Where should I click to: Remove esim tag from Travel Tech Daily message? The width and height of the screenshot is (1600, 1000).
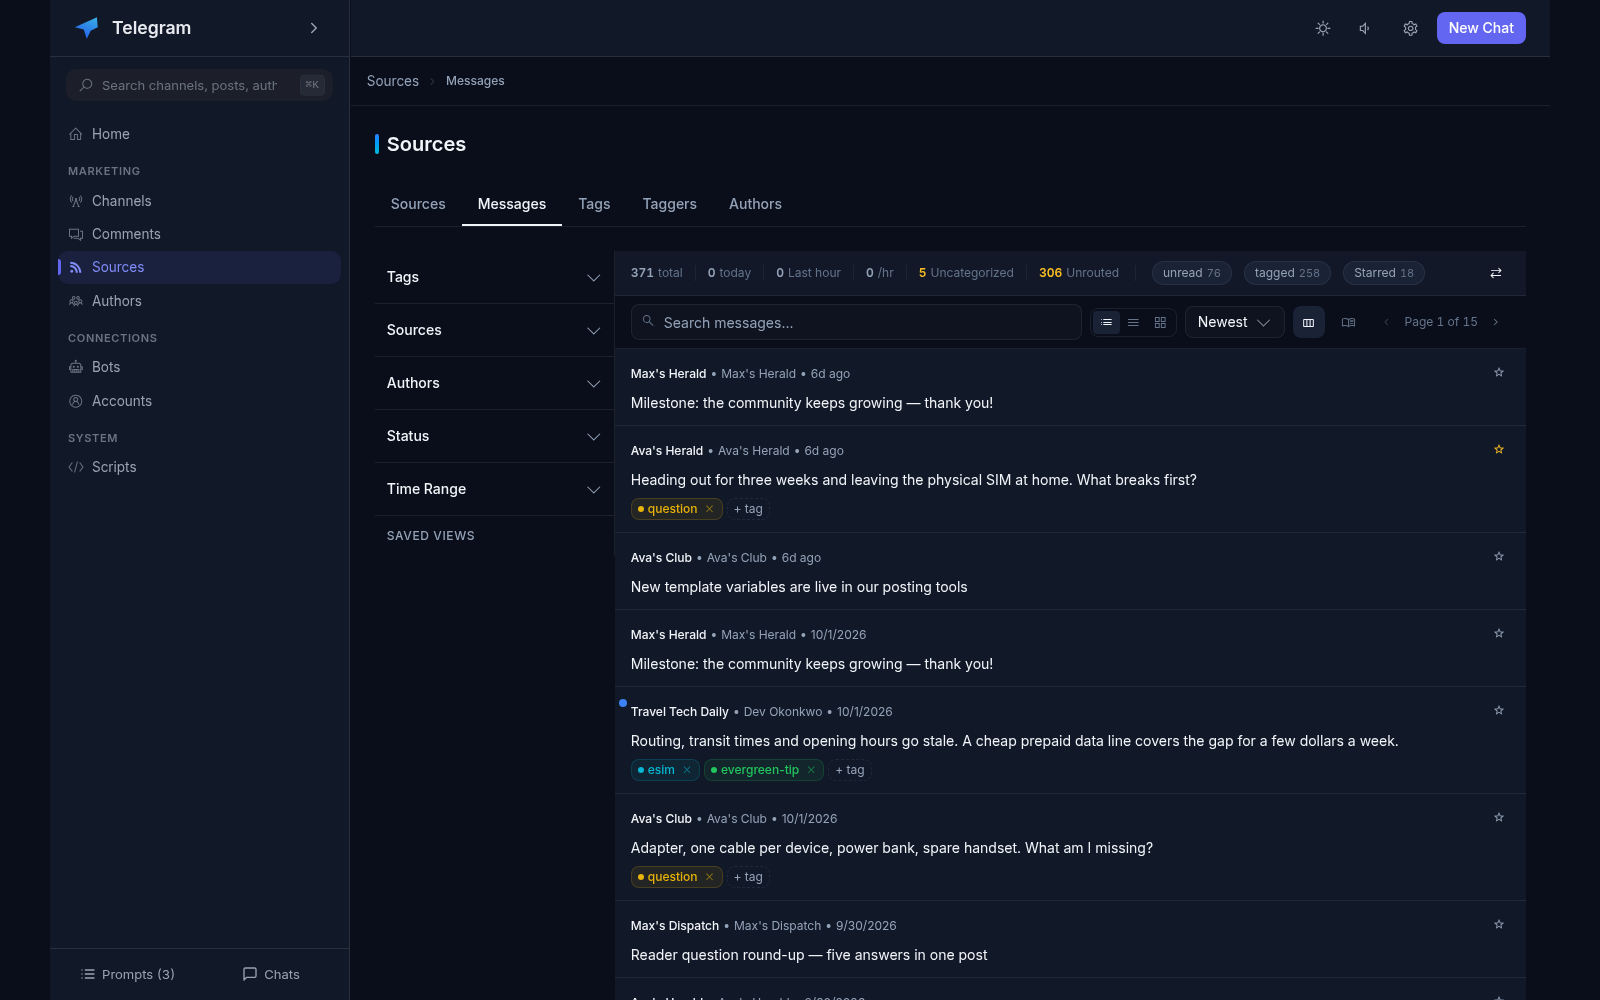point(687,770)
